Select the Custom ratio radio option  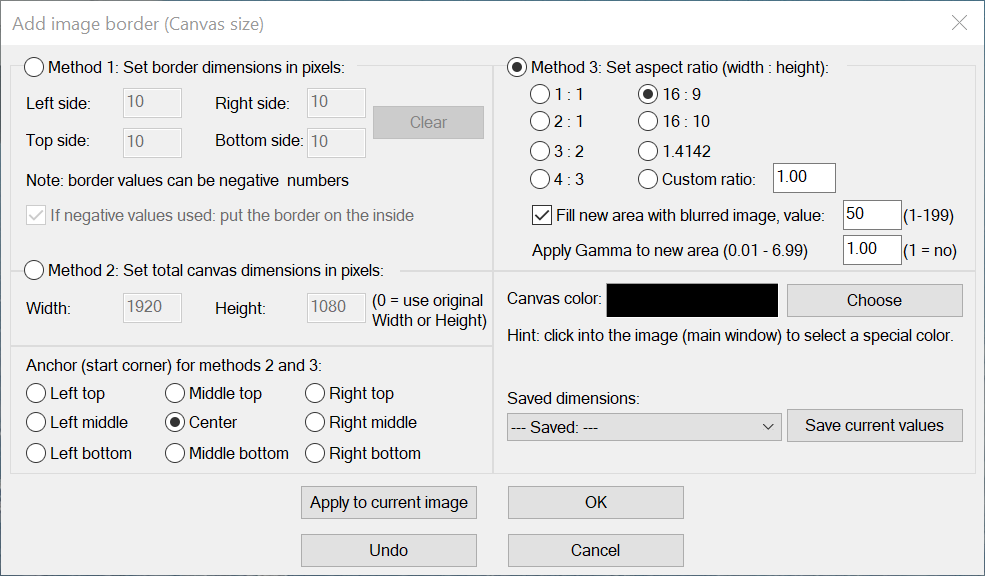649,180
